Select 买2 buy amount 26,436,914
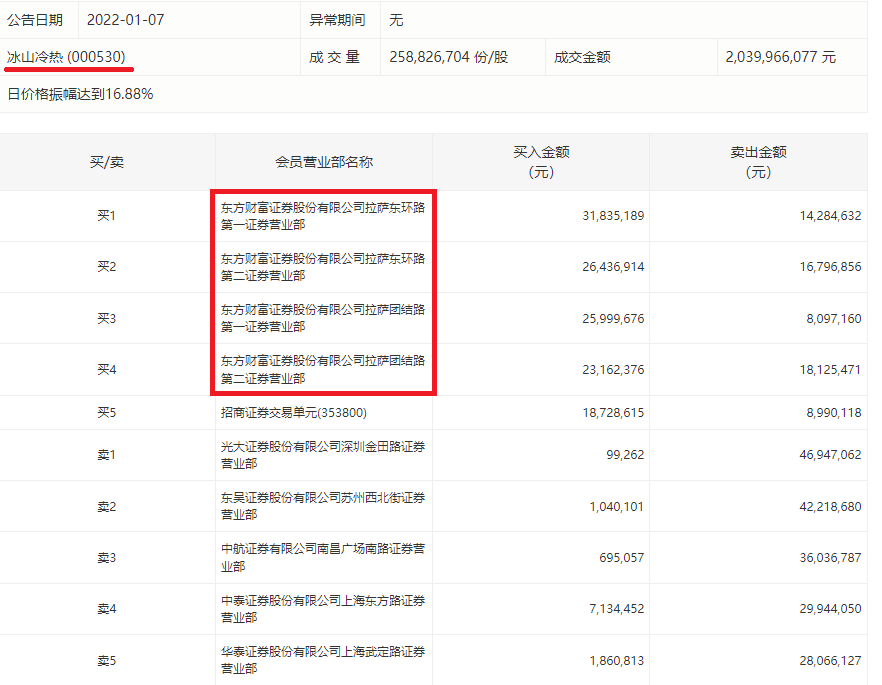 613,267
